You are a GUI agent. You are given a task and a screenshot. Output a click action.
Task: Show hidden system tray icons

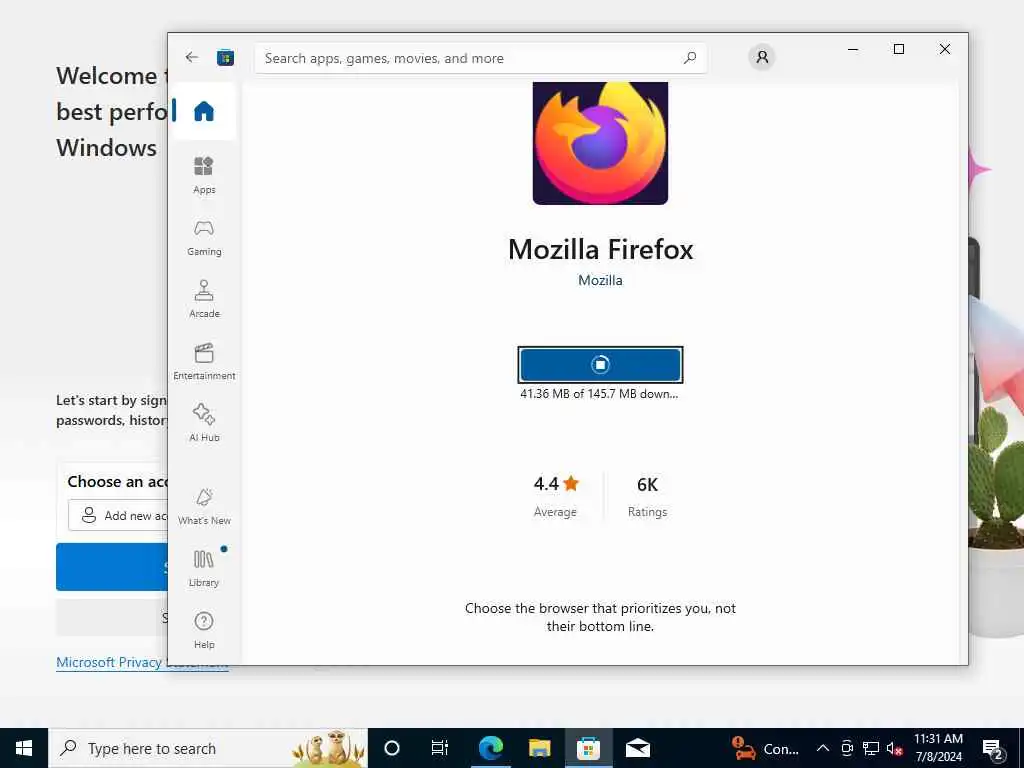[x=823, y=748]
